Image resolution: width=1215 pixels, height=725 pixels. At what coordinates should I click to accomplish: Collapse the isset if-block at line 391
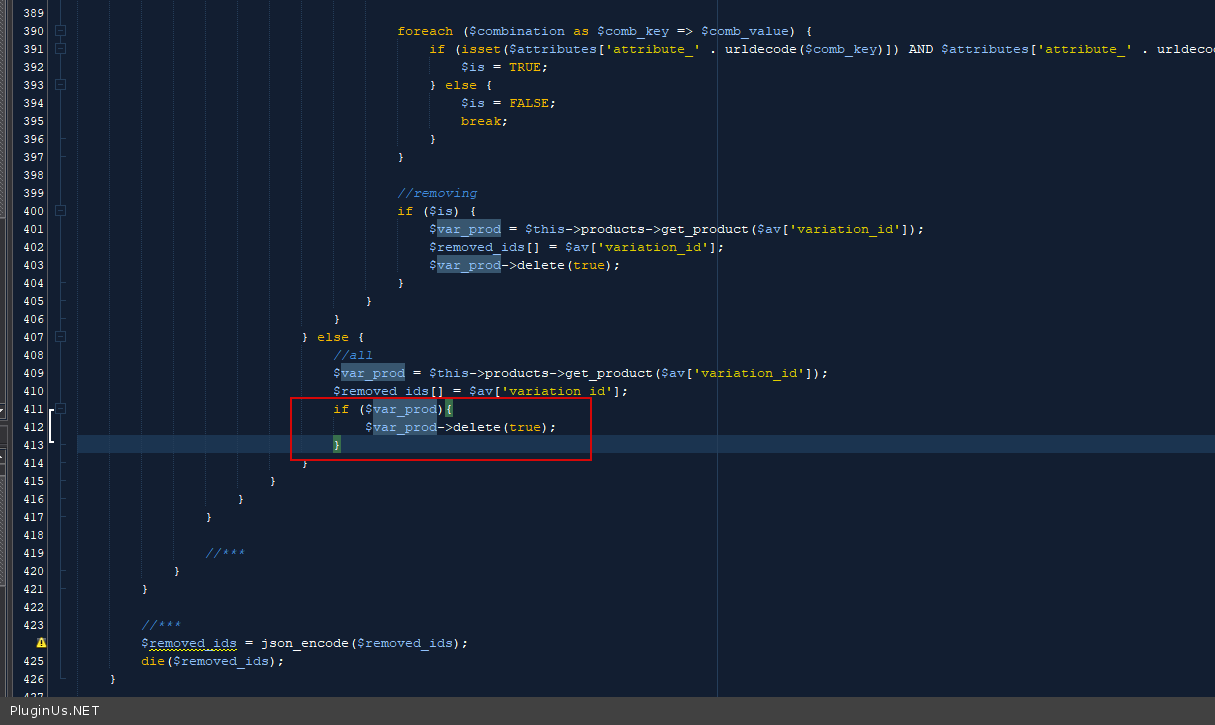(61, 49)
